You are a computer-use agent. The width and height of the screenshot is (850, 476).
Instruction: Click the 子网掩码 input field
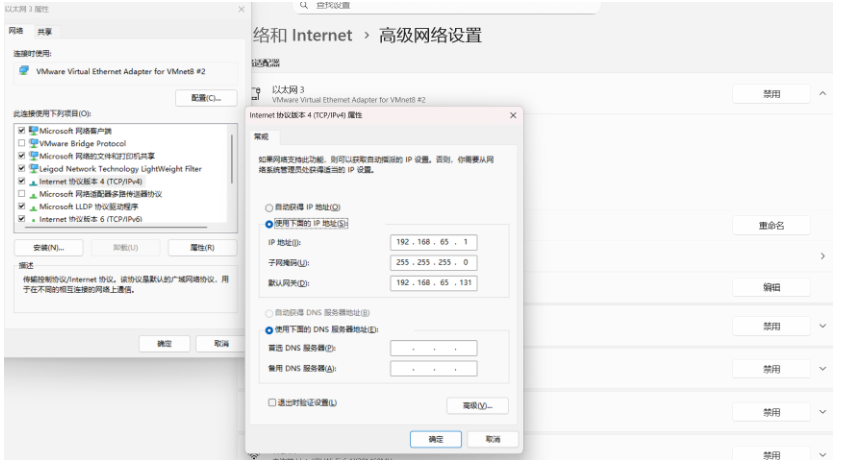(x=434, y=262)
